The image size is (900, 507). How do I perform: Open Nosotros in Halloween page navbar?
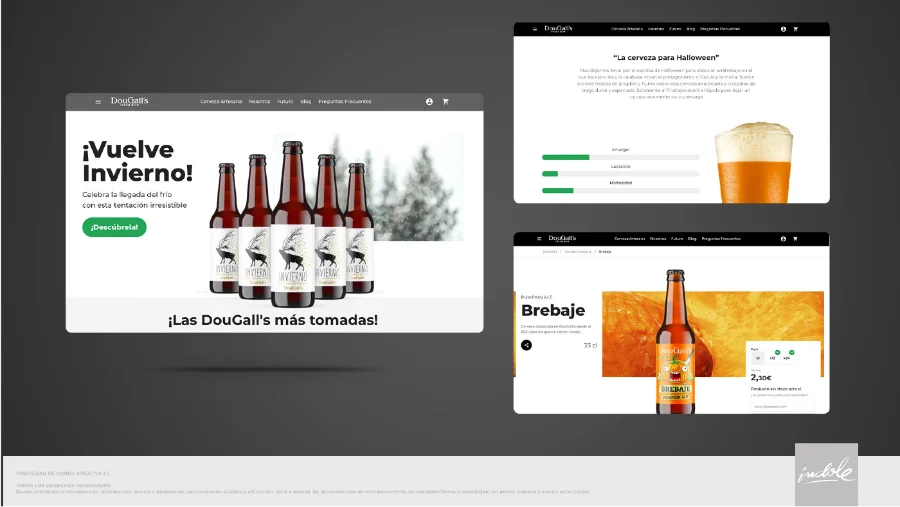point(656,29)
